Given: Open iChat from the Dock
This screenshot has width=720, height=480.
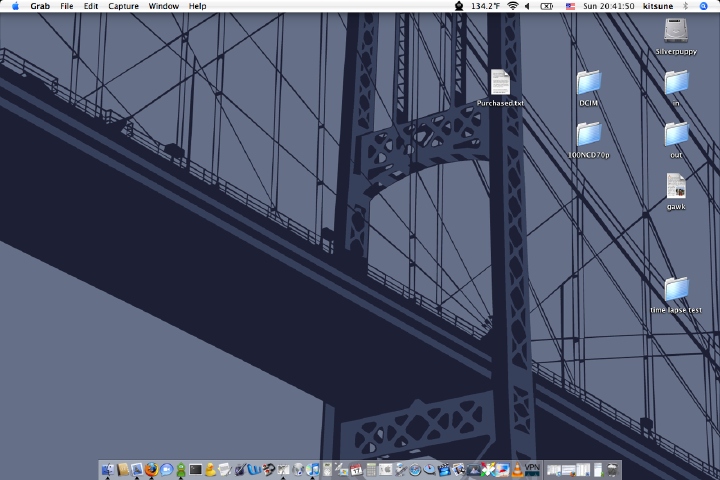Looking at the screenshot, I should (x=166, y=470).
